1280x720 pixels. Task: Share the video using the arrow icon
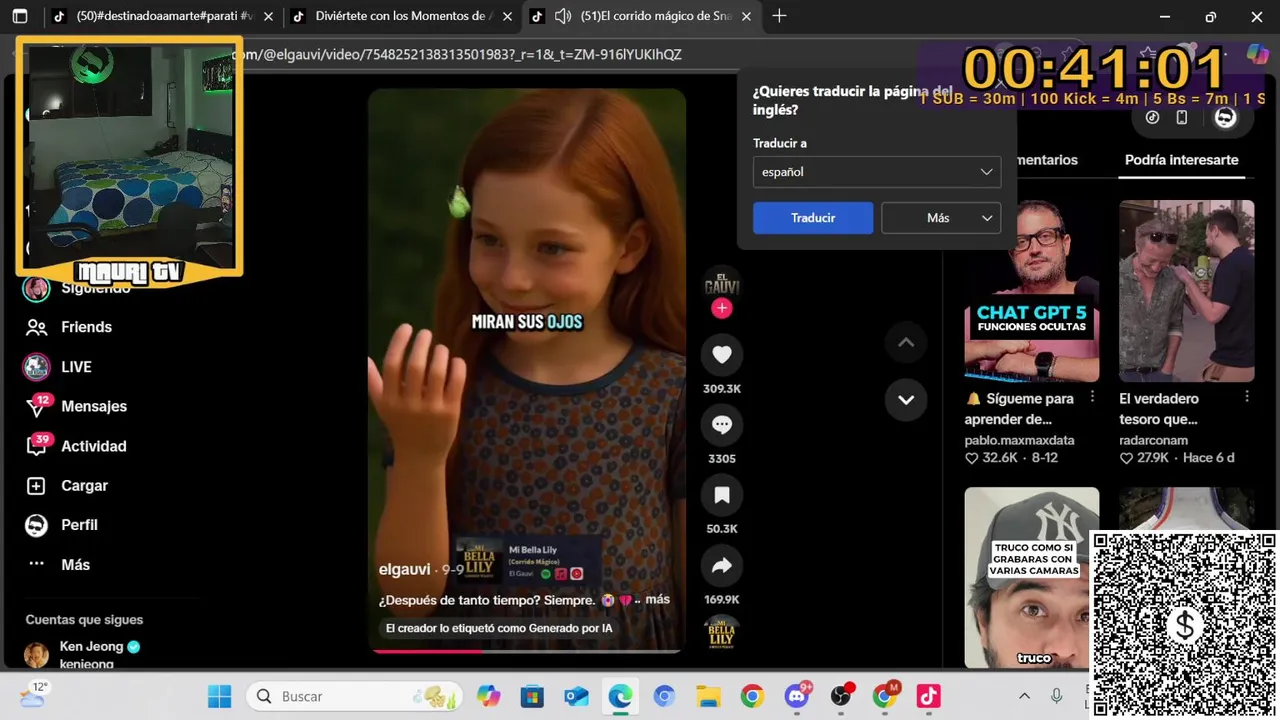(x=721, y=566)
